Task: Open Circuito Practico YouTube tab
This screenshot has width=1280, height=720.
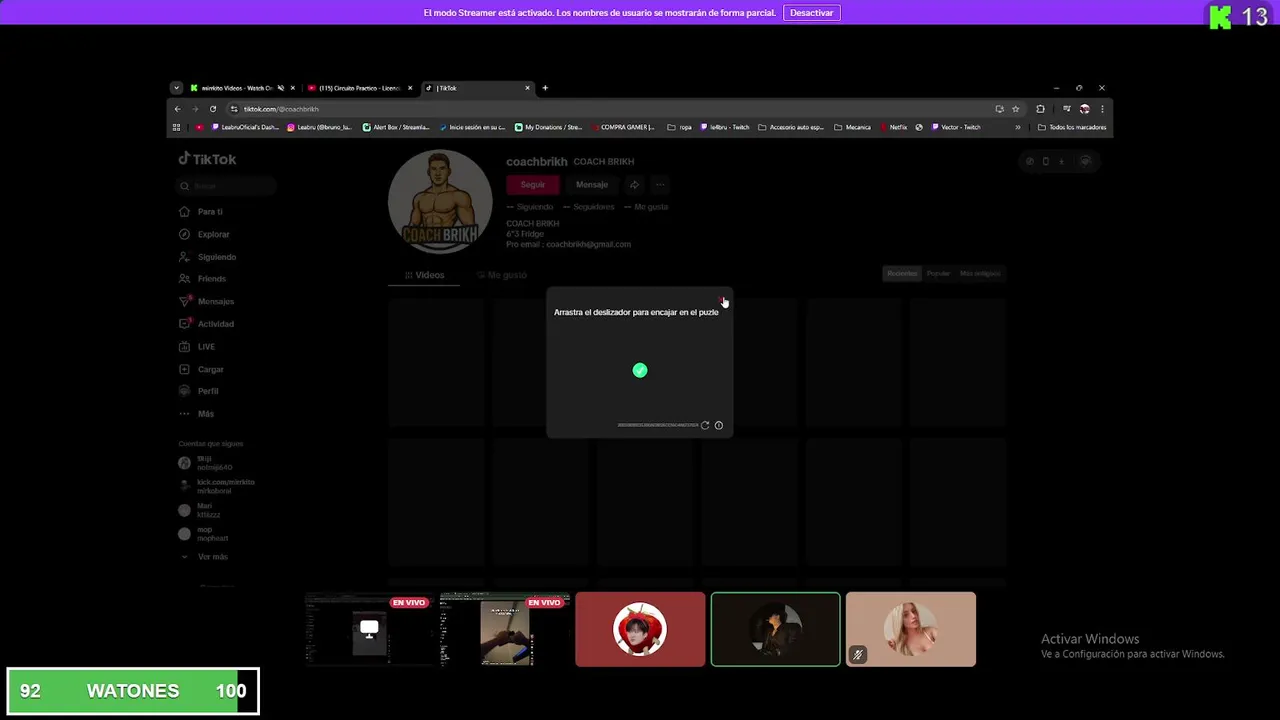Action: coord(360,88)
